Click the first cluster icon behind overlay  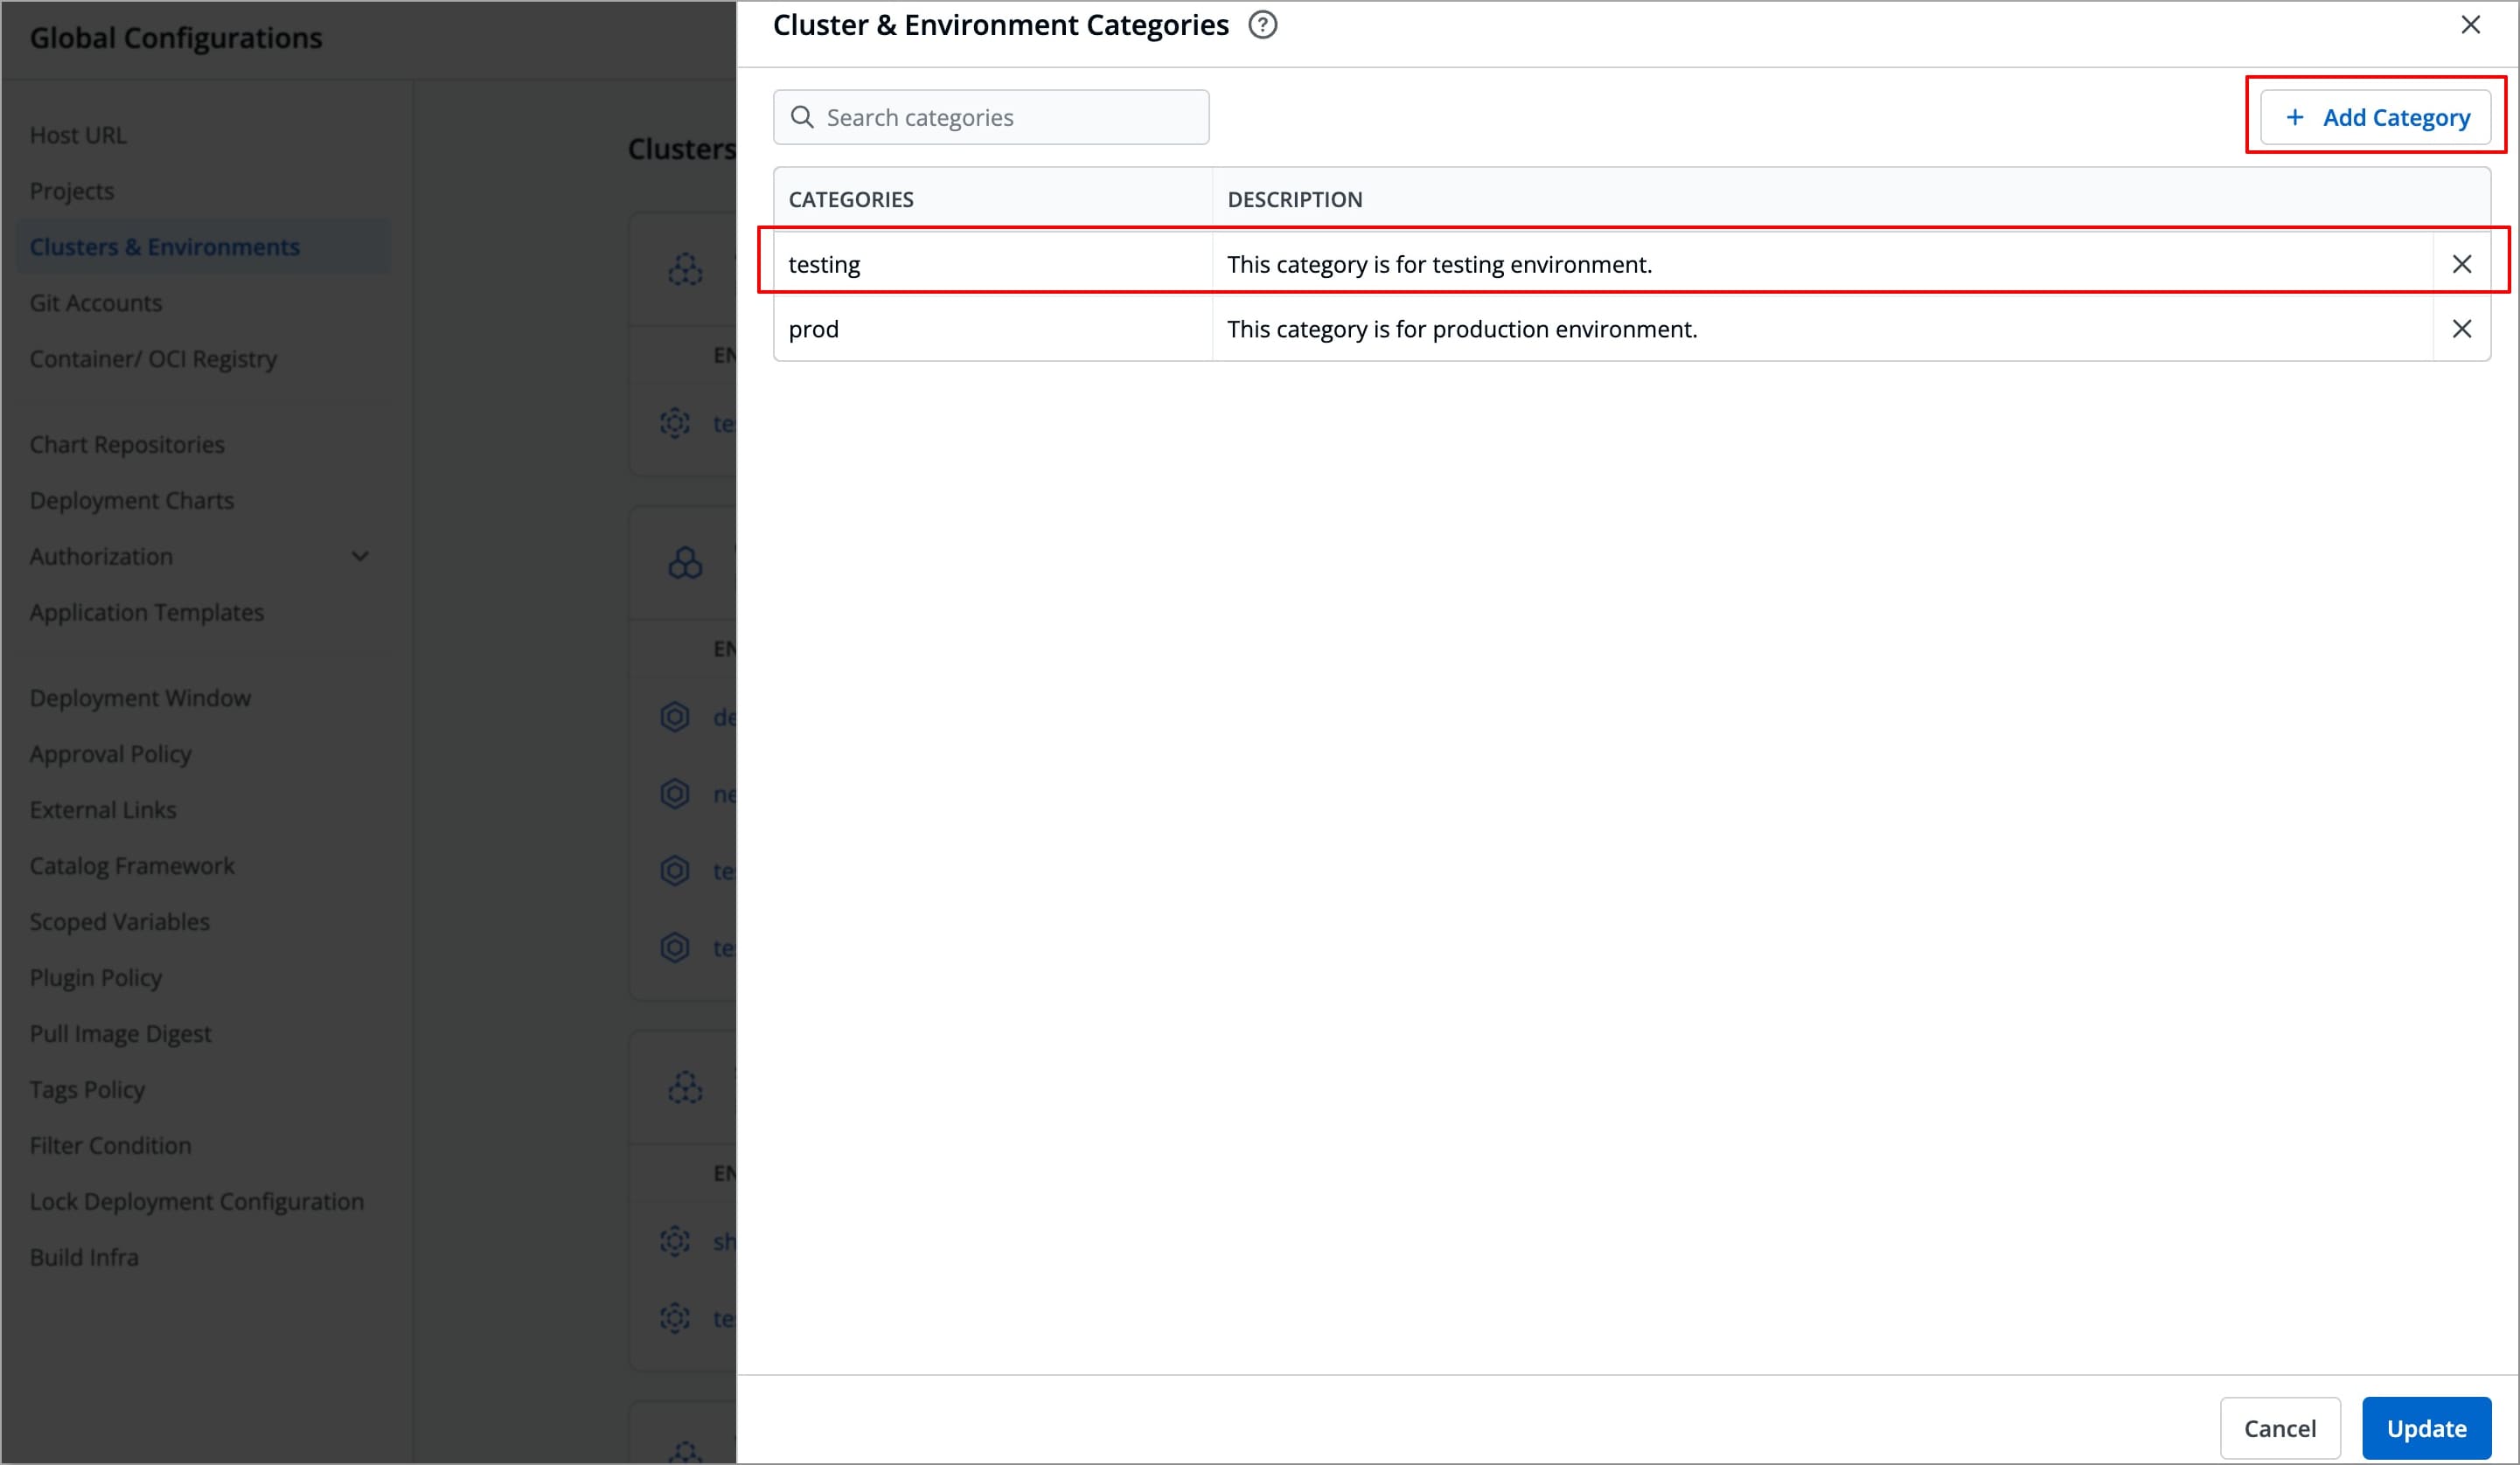pos(685,270)
